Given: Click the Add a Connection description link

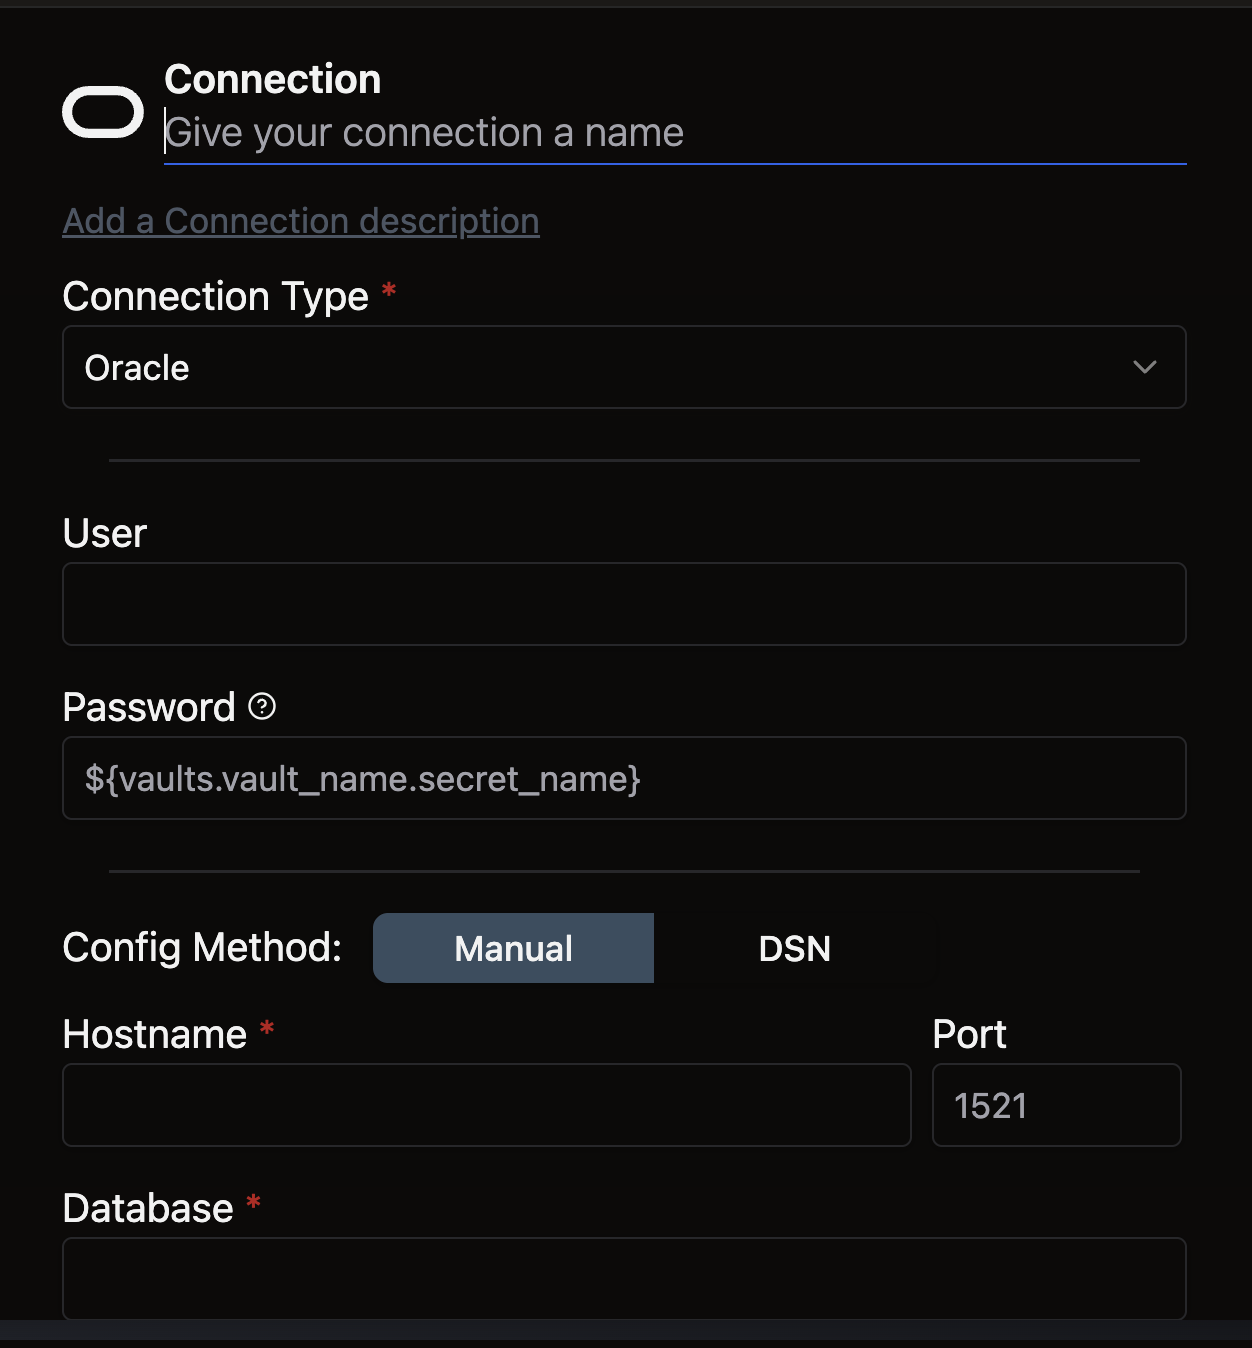Looking at the screenshot, I should click(301, 221).
